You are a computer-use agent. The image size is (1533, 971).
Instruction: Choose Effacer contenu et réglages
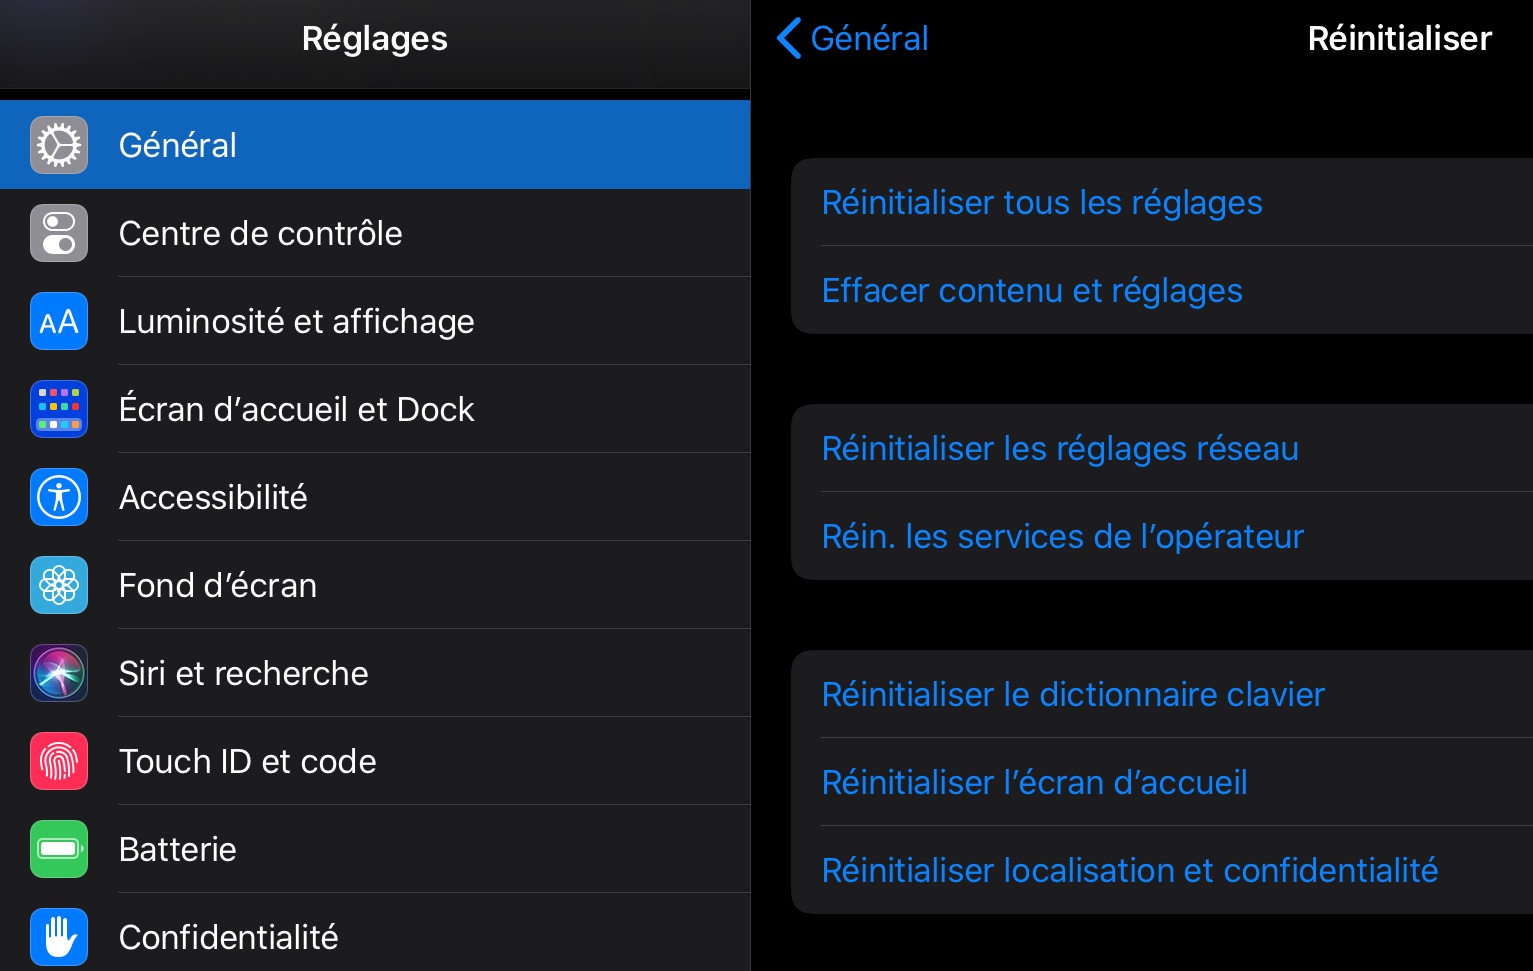pyautogui.click(x=1032, y=290)
